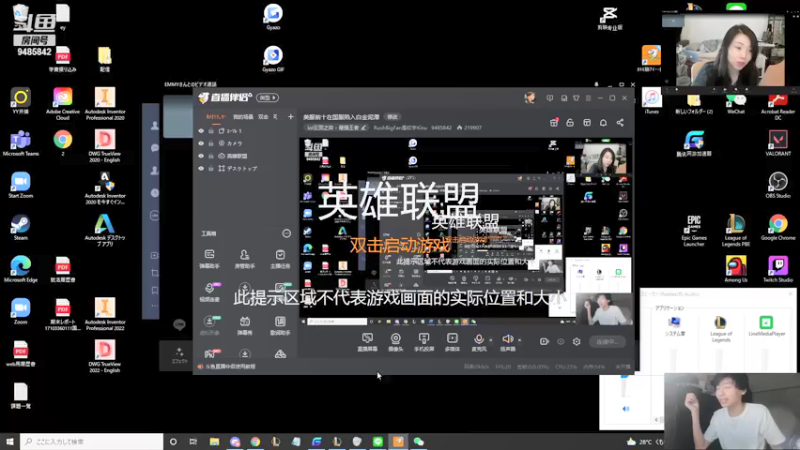Open the LINE call chat sidebar icon
This screenshot has height=450, width=800.
tap(155, 148)
